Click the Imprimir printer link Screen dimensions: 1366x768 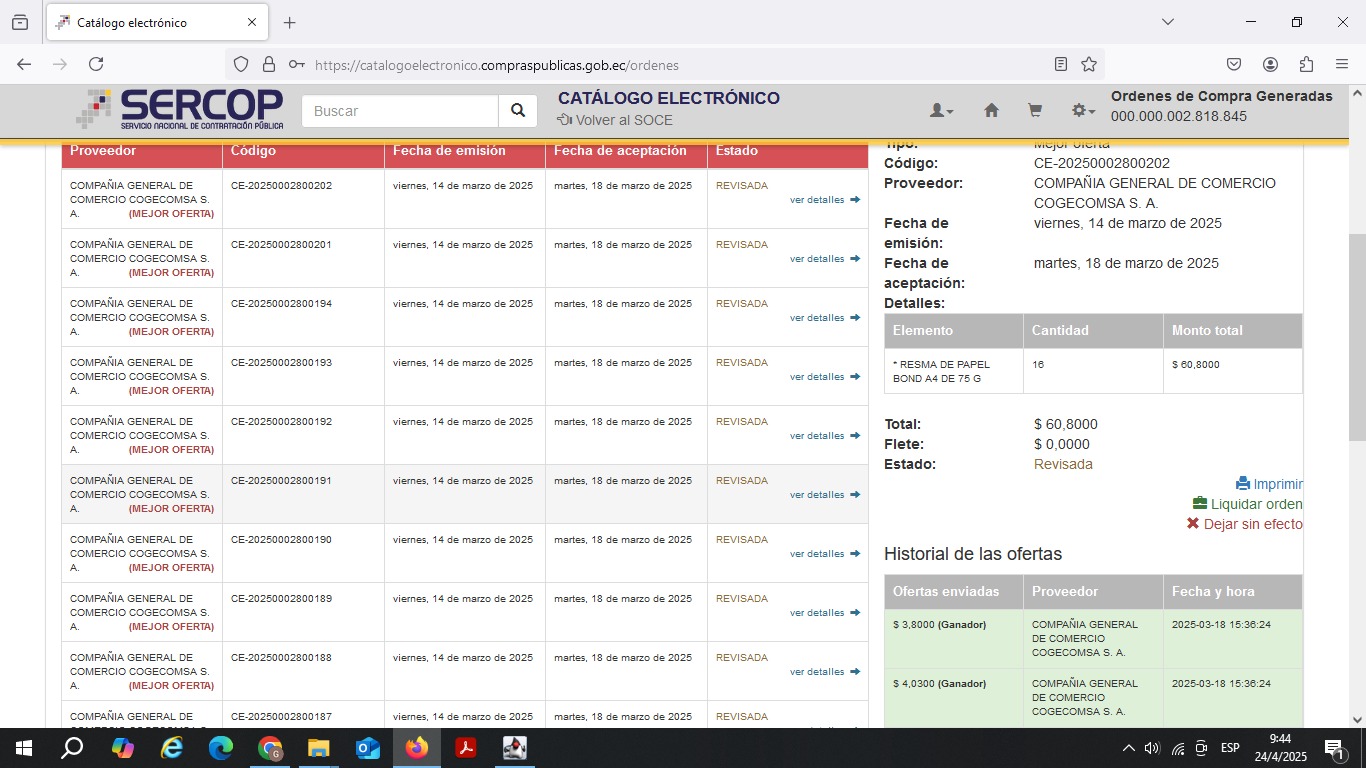1269,484
